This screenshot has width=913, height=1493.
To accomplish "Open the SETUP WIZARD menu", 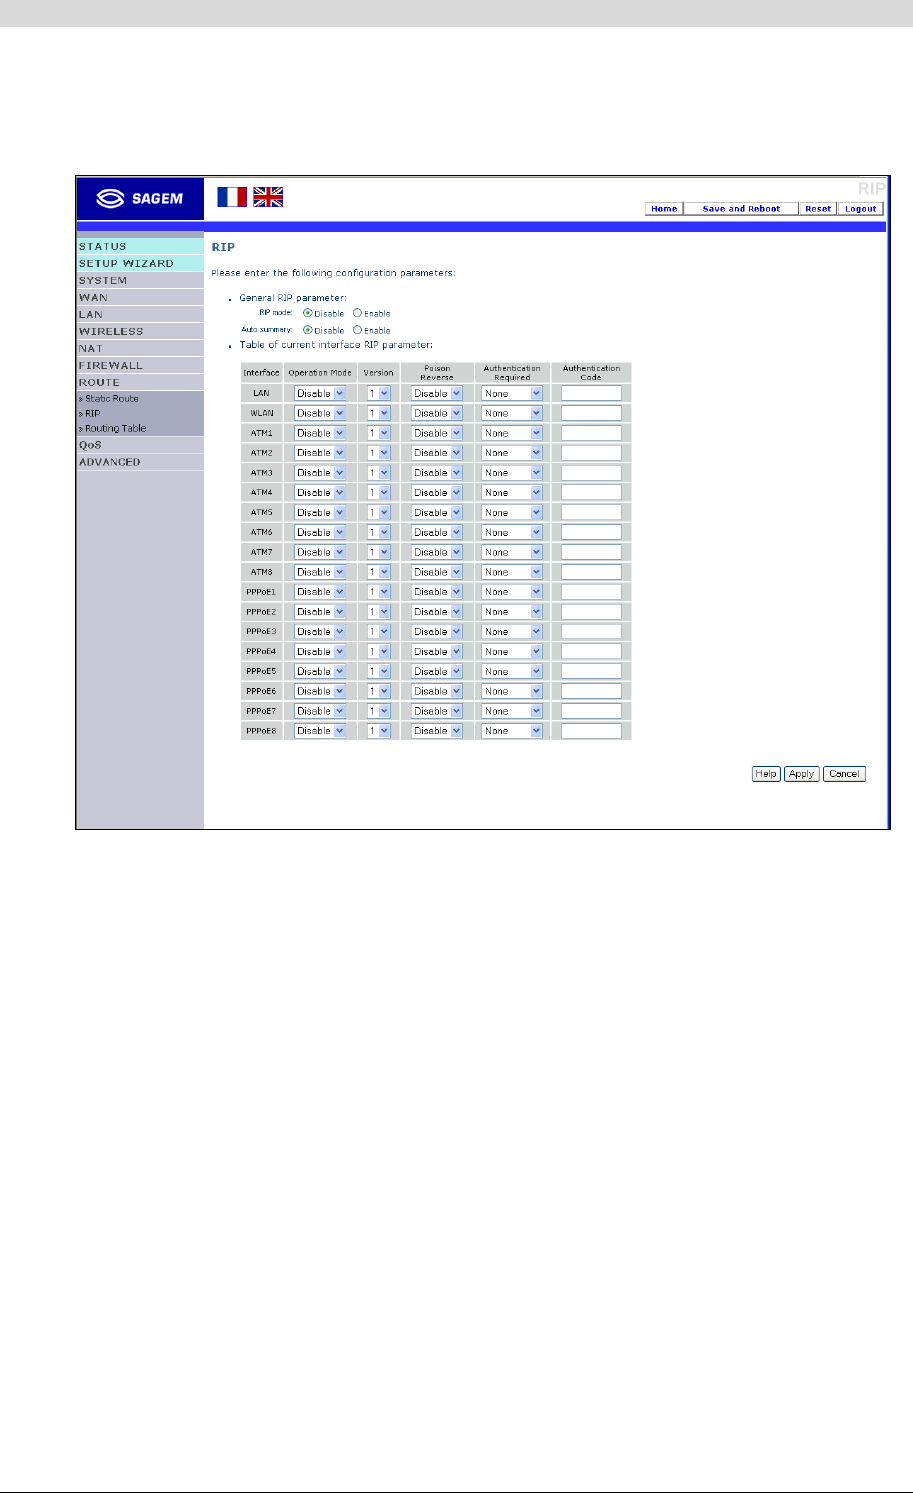I will [140, 263].
